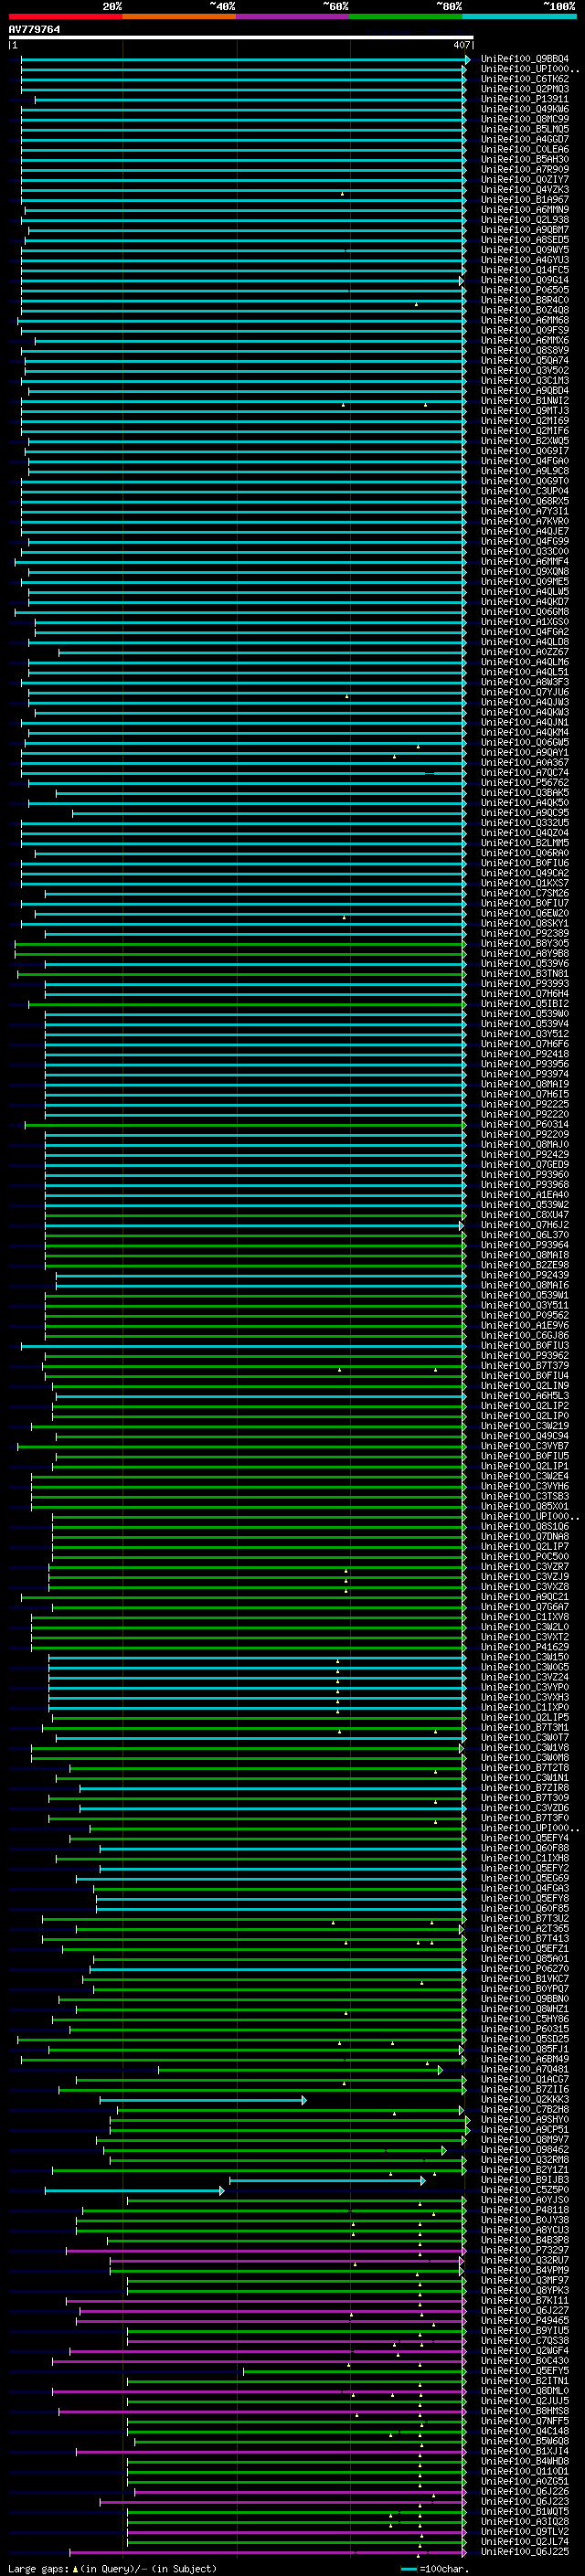
Task: Open hit UniRef100_Q2LIP2
Action: [524, 1406]
